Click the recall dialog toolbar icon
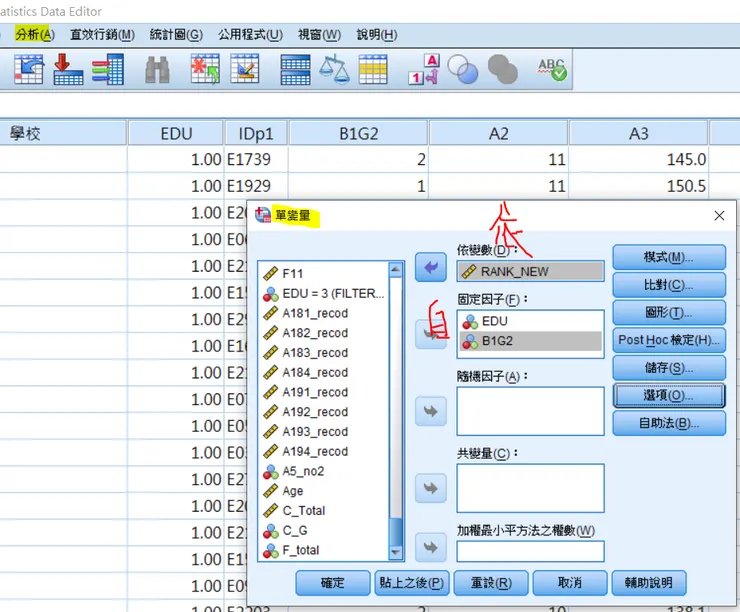740x612 pixels. click(29, 69)
